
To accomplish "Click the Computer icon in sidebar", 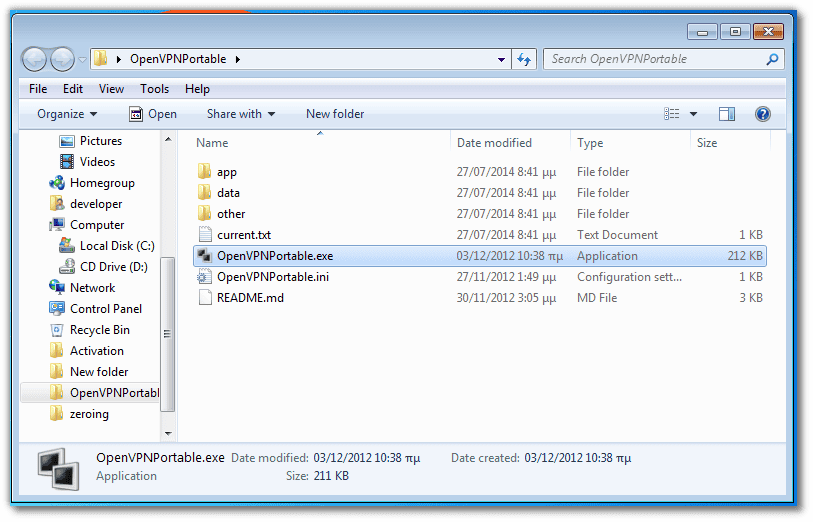I will [x=57, y=225].
